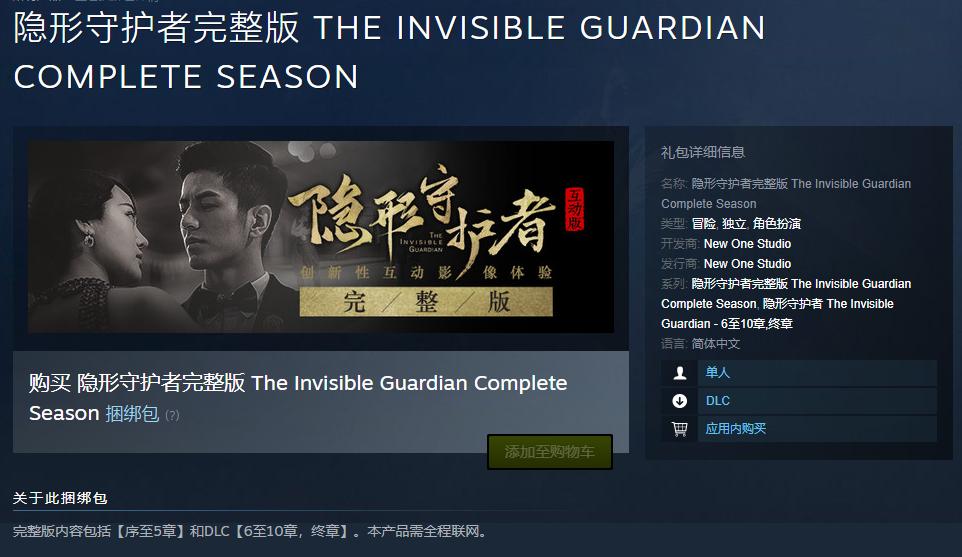Screen dimensions: 962x557
Task: Click the bundle question mark help icon
Action: [172, 415]
